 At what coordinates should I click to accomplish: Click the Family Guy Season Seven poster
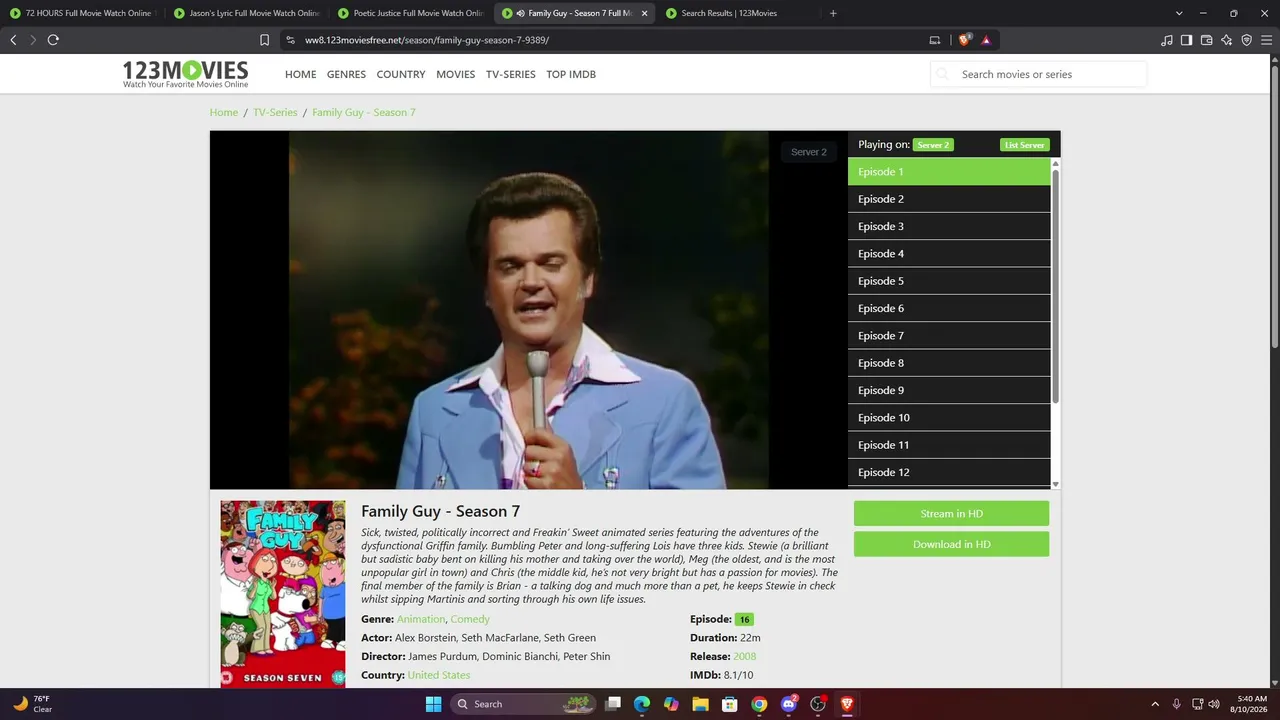(283, 594)
